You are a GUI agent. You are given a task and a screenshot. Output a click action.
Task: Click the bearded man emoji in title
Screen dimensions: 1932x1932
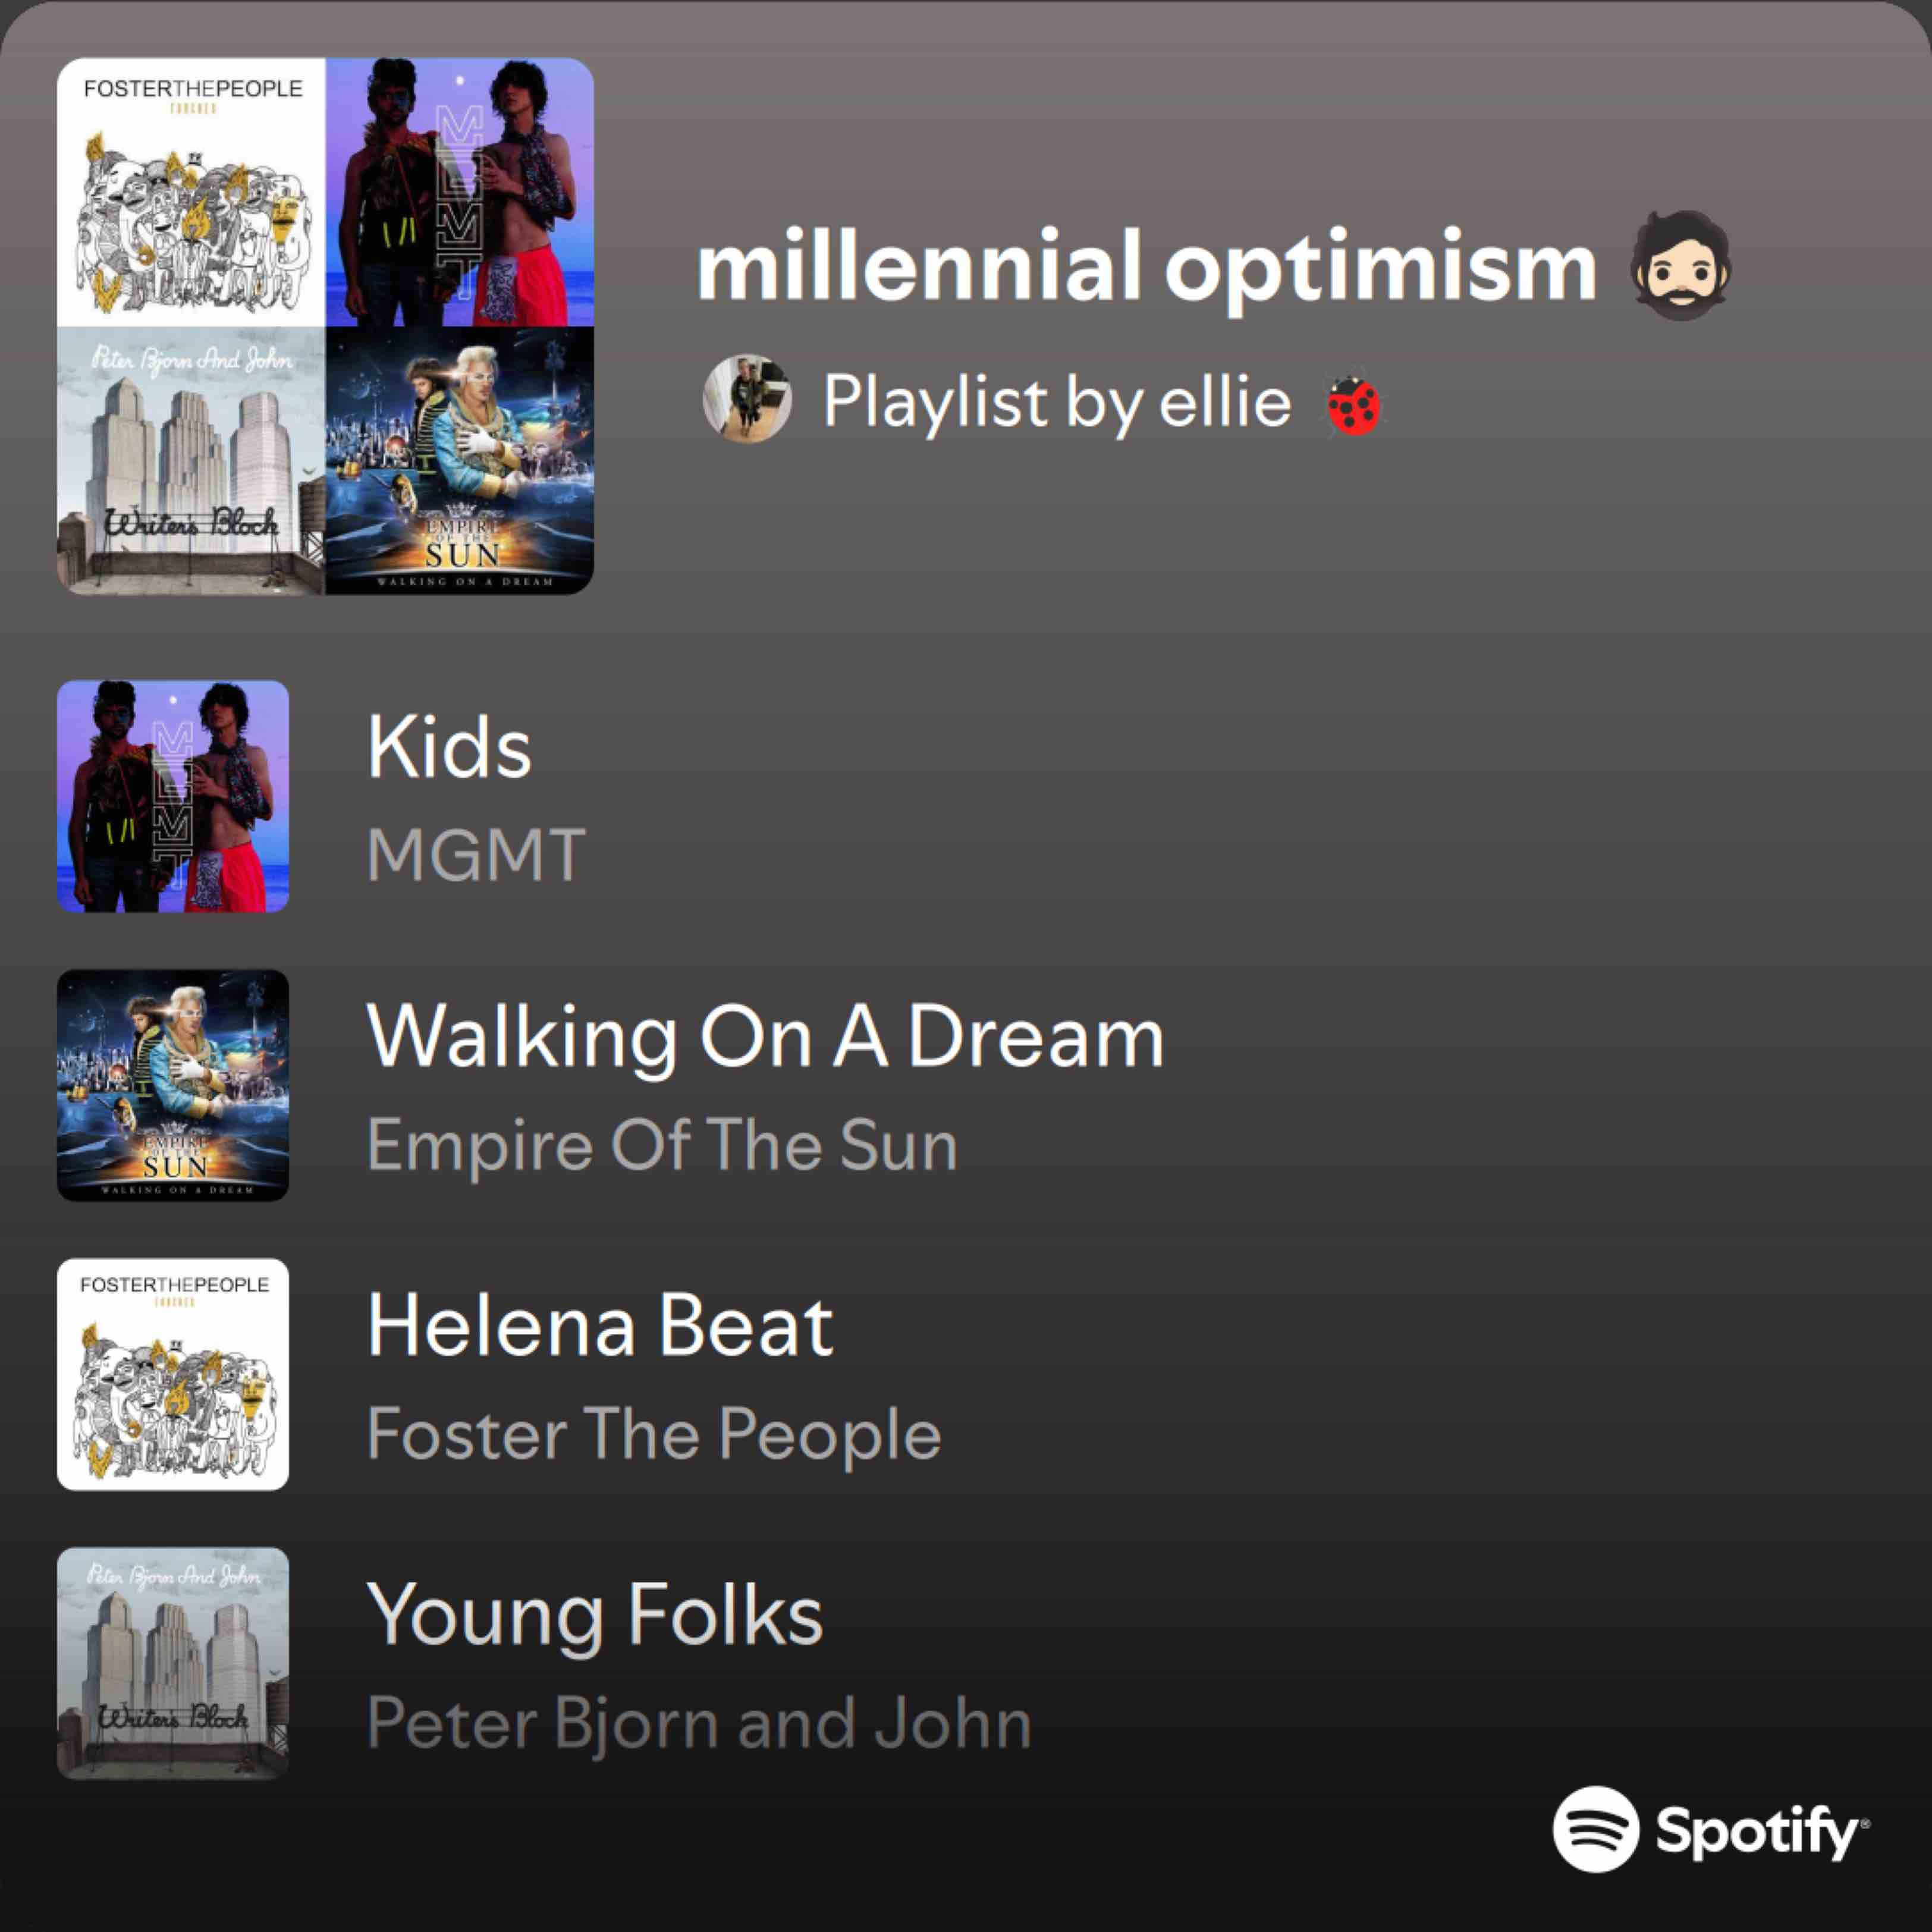pos(1681,265)
